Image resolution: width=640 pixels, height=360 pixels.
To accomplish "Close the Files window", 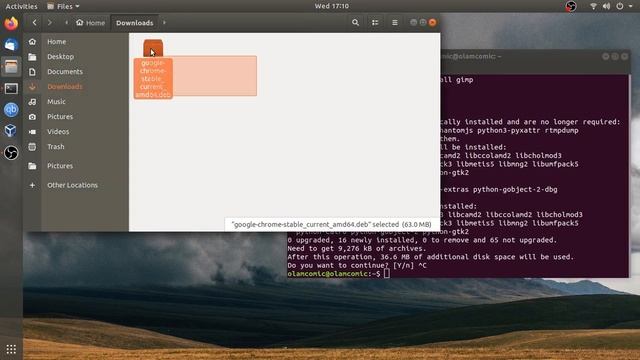I will pos(432,22).
